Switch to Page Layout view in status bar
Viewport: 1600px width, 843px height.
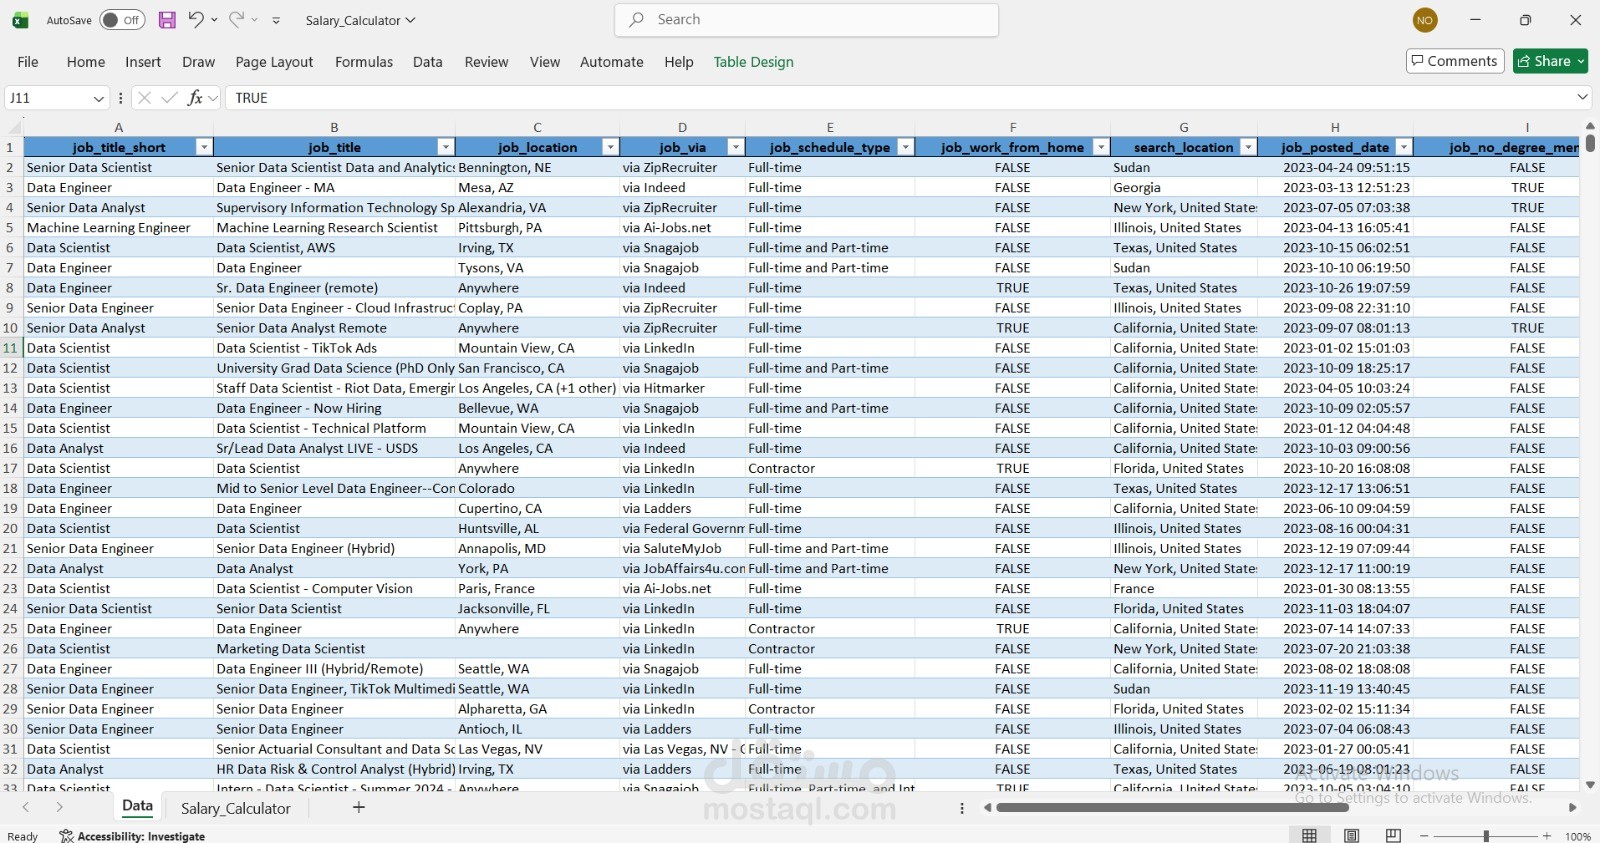pos(1351,836)
